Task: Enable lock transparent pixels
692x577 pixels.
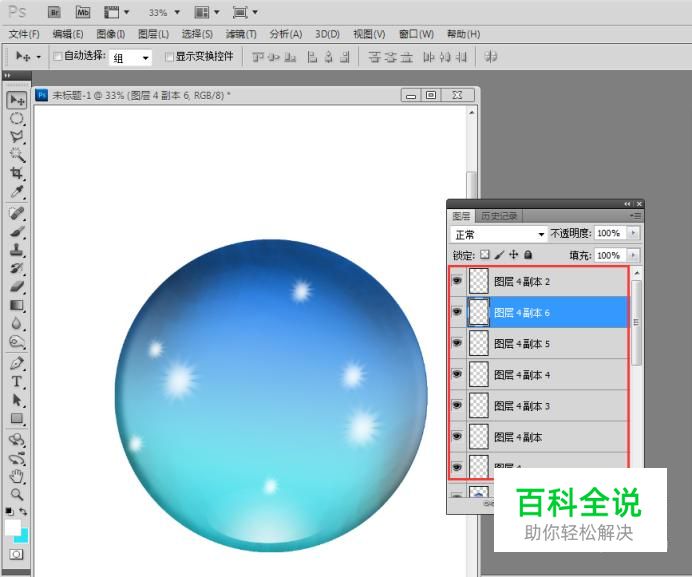Action: coord(485,254)
